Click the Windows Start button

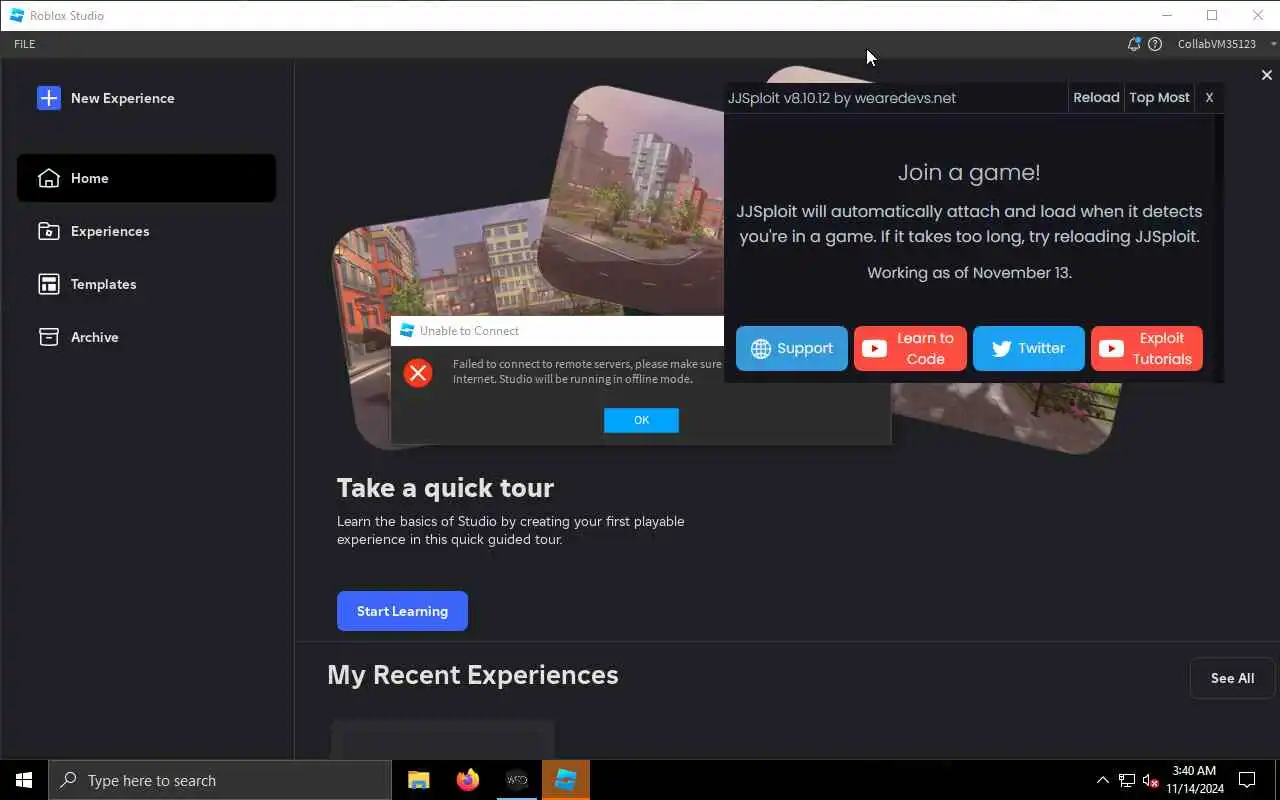24,780
